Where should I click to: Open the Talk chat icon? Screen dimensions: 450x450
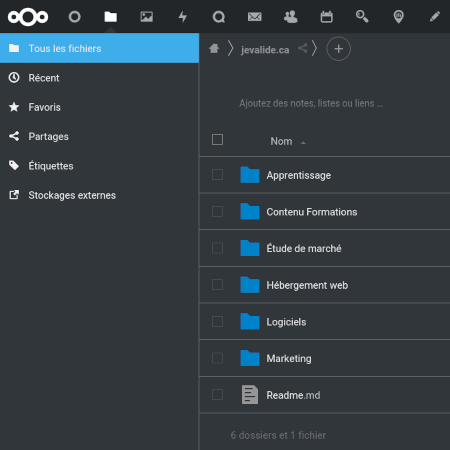click(x=219, y=17)
